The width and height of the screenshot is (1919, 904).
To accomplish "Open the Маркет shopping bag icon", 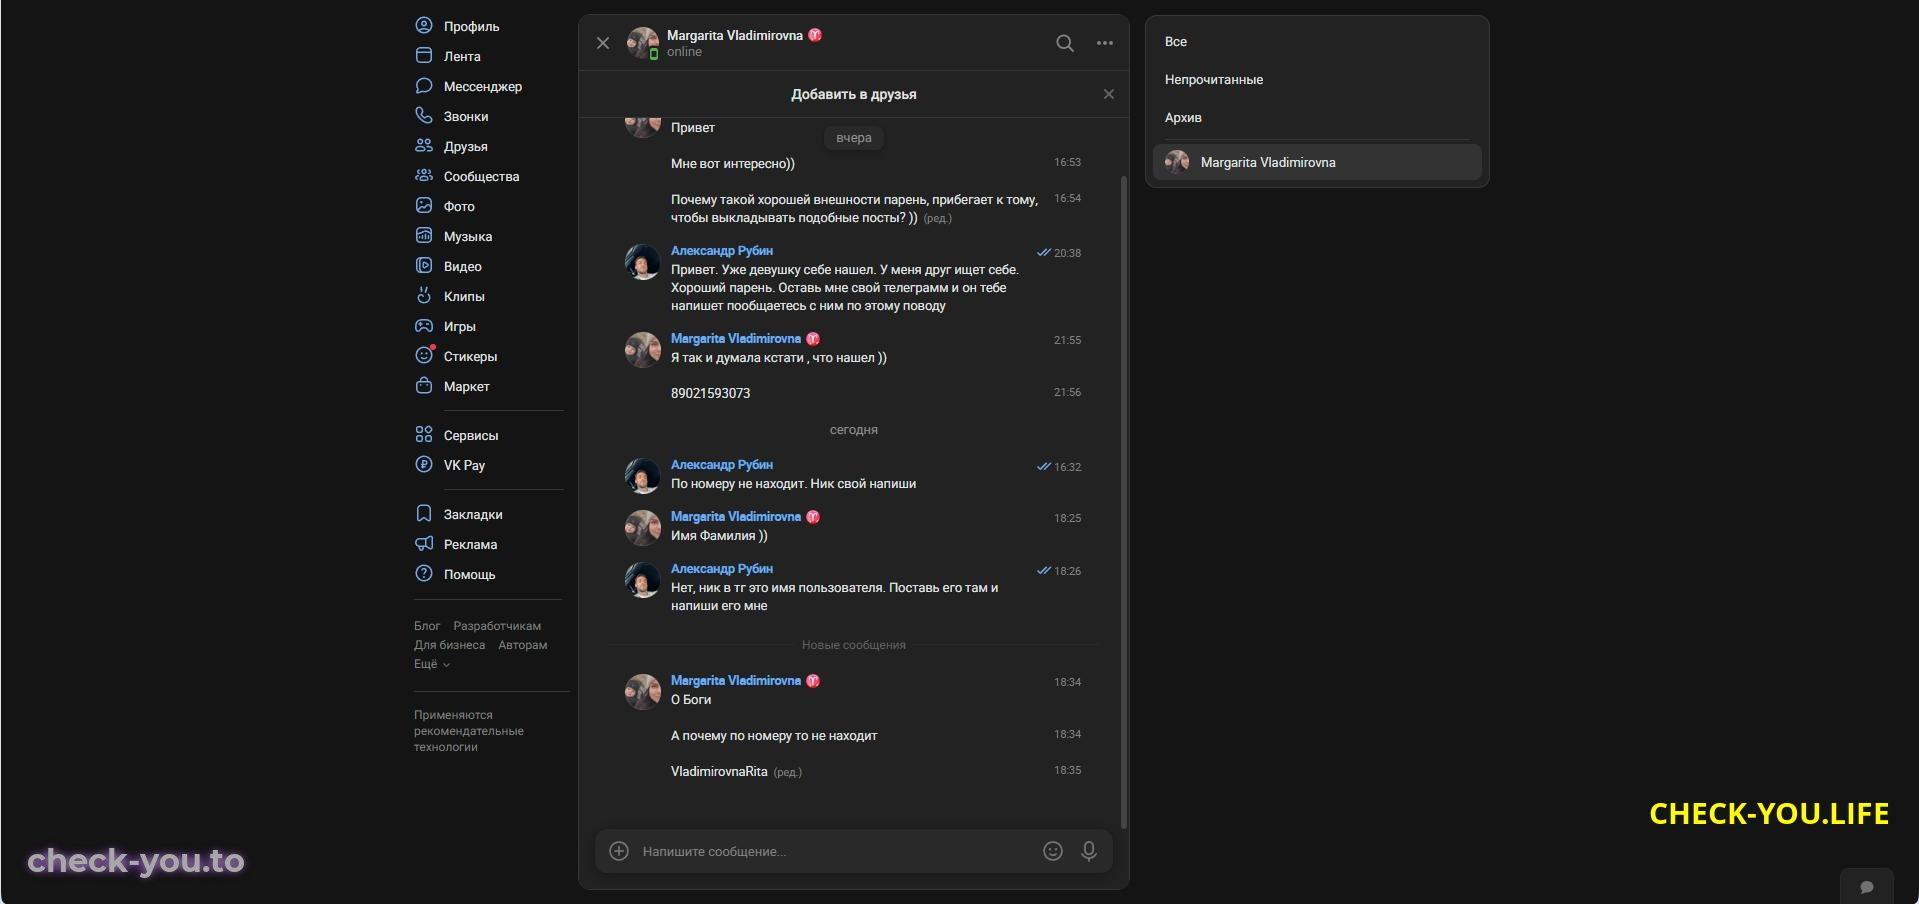I will click(424, 385).
